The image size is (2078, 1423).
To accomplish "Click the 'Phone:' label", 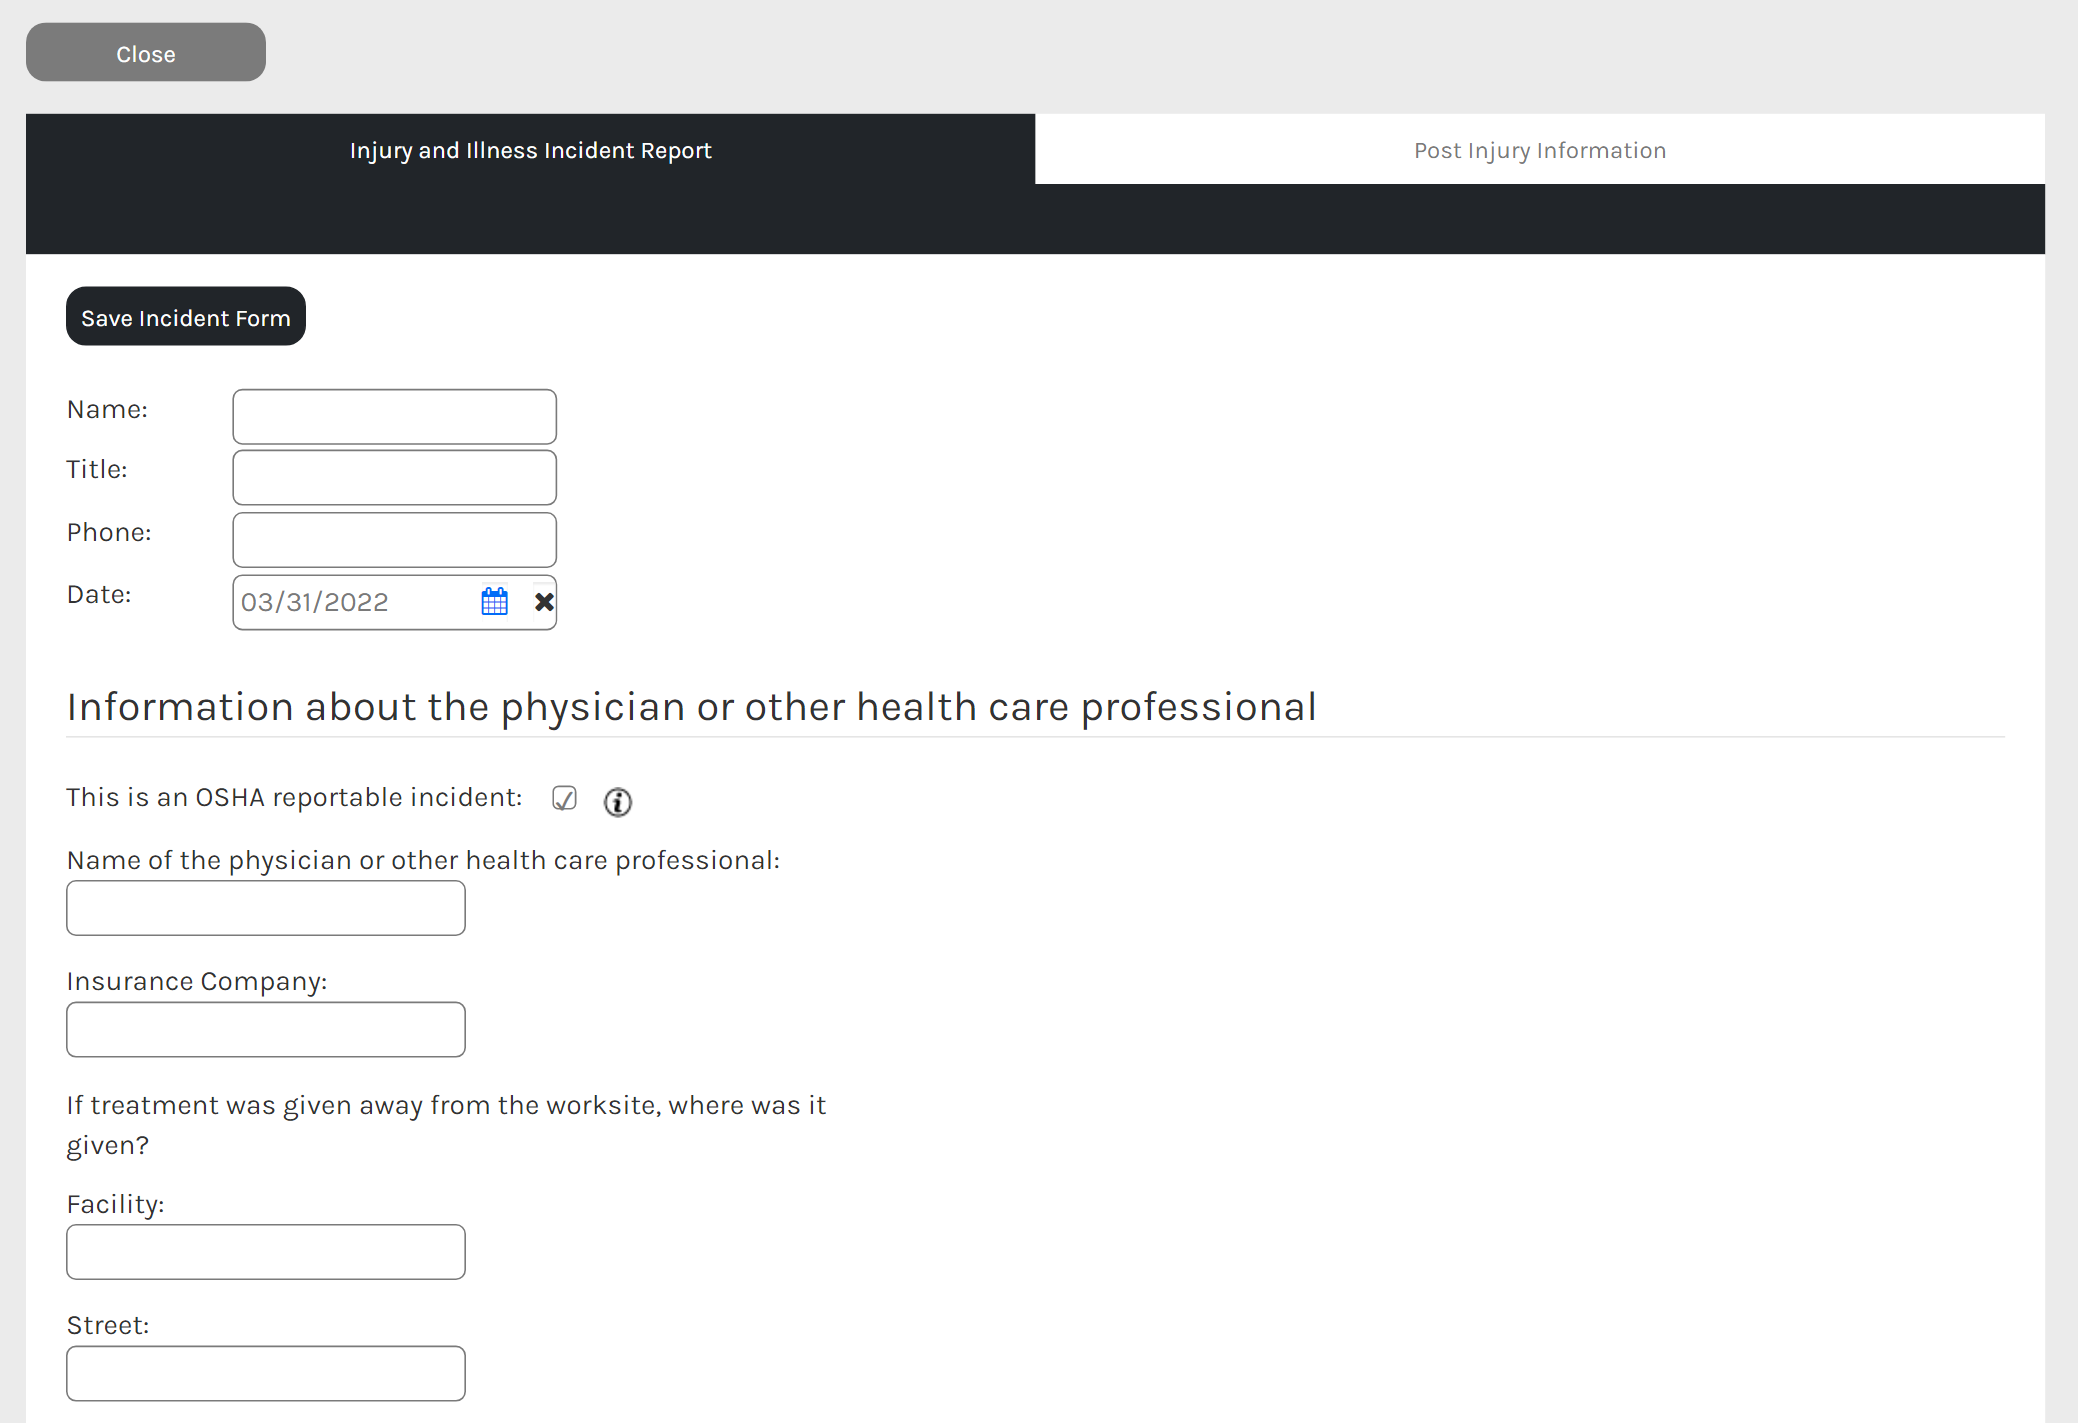I will 109,532.
